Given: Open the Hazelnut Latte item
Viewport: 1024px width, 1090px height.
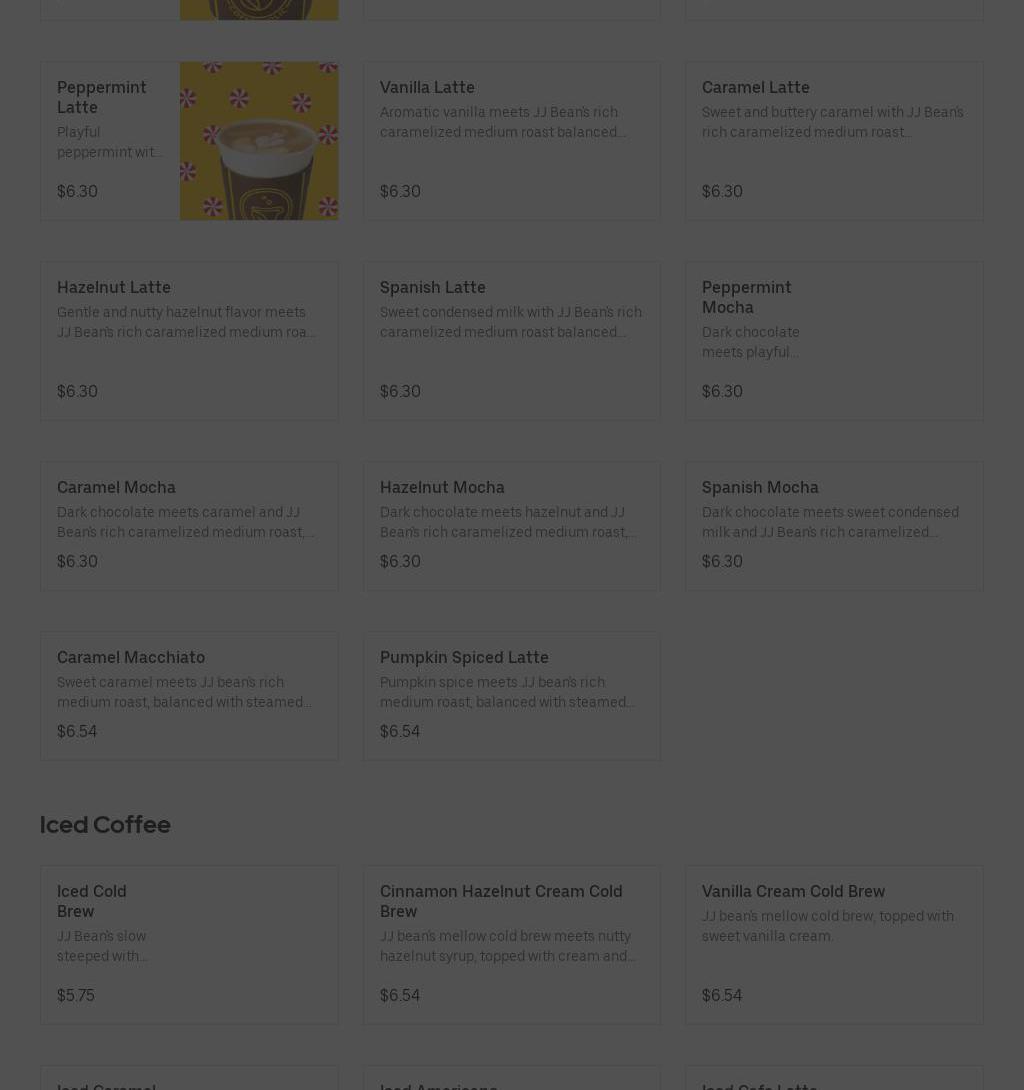Looking at the screenshot, I should tap(189, 341).
